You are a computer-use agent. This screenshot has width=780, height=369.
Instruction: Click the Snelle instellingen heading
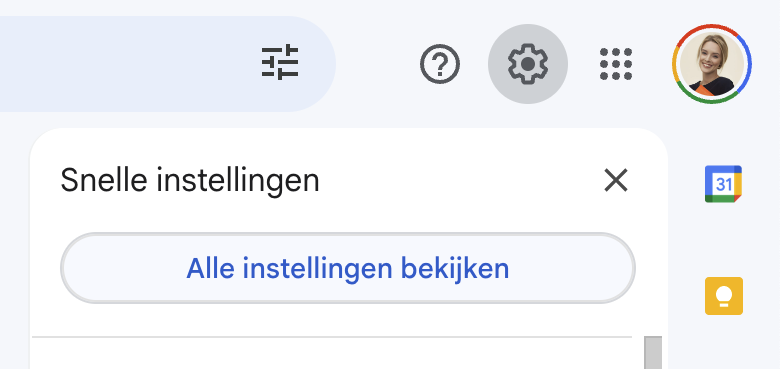(x=190, y=180)
